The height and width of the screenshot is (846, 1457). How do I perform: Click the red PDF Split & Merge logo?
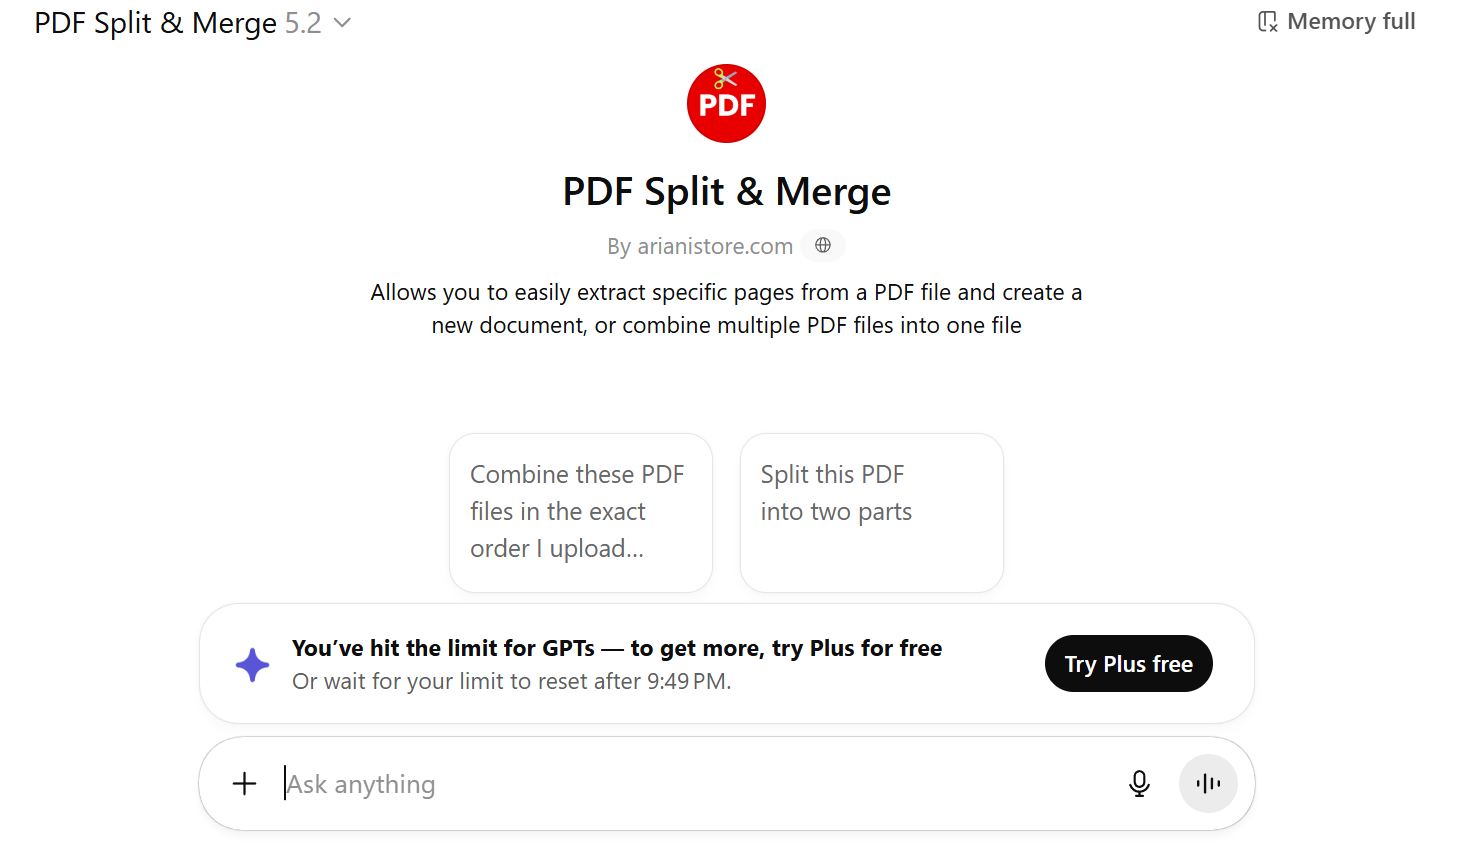726,103
